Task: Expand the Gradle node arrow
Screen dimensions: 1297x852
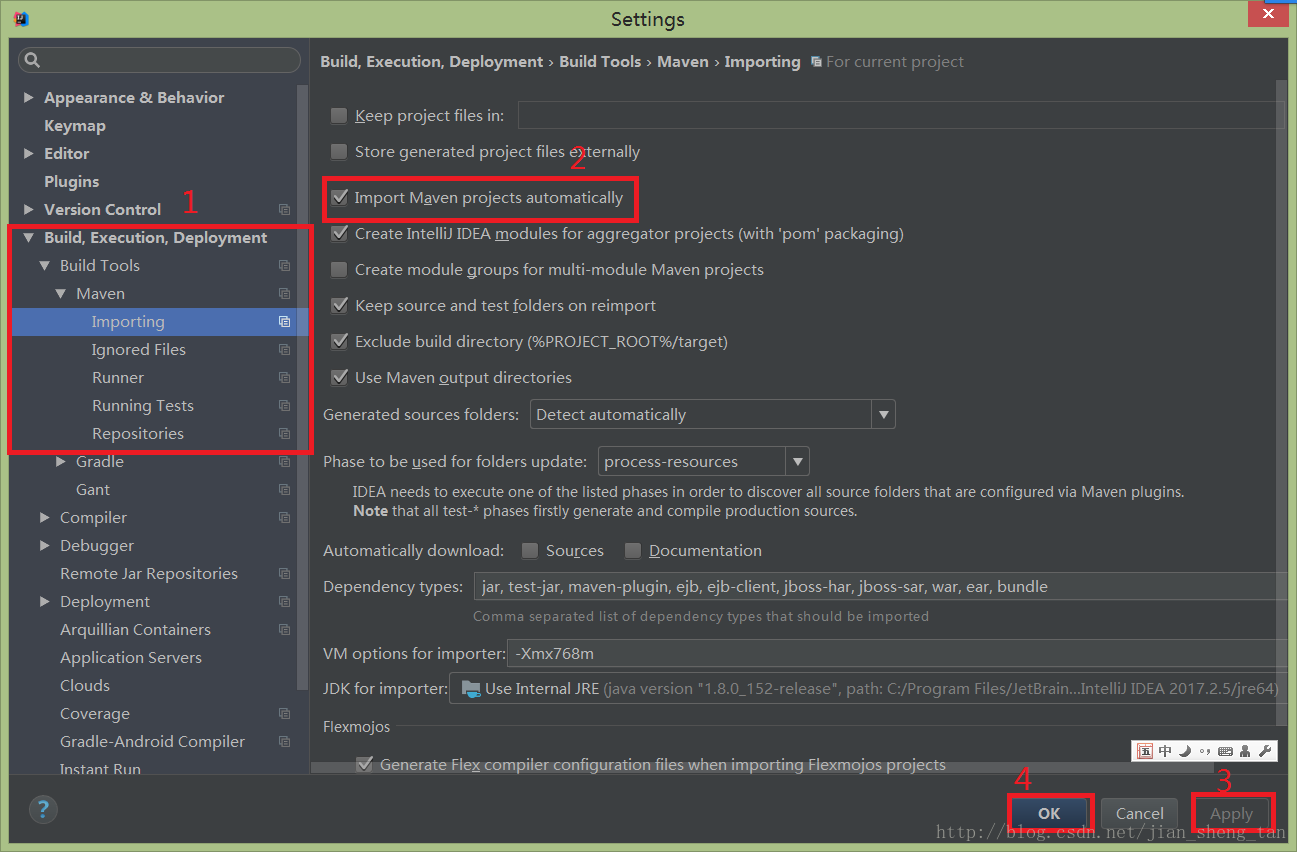Action: pyautogui.click(x=61, y=462)
